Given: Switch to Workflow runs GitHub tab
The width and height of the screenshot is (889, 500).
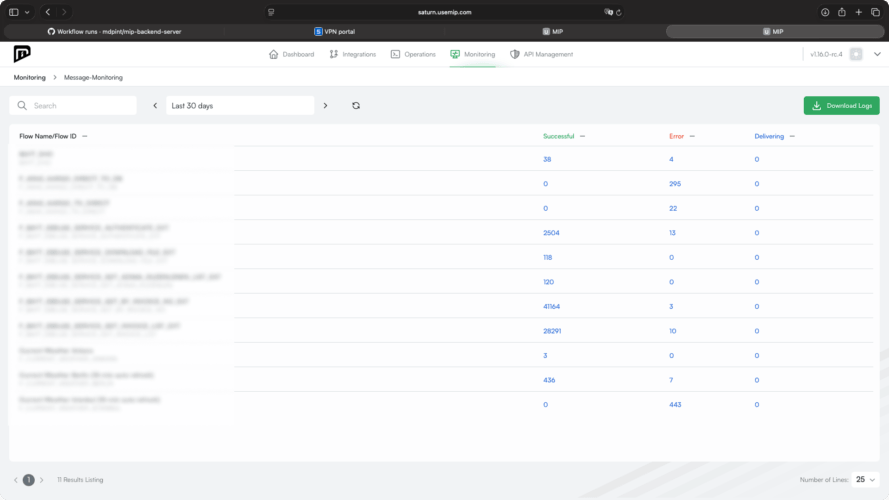Looking at the screenshot, I should coord(115,32).
